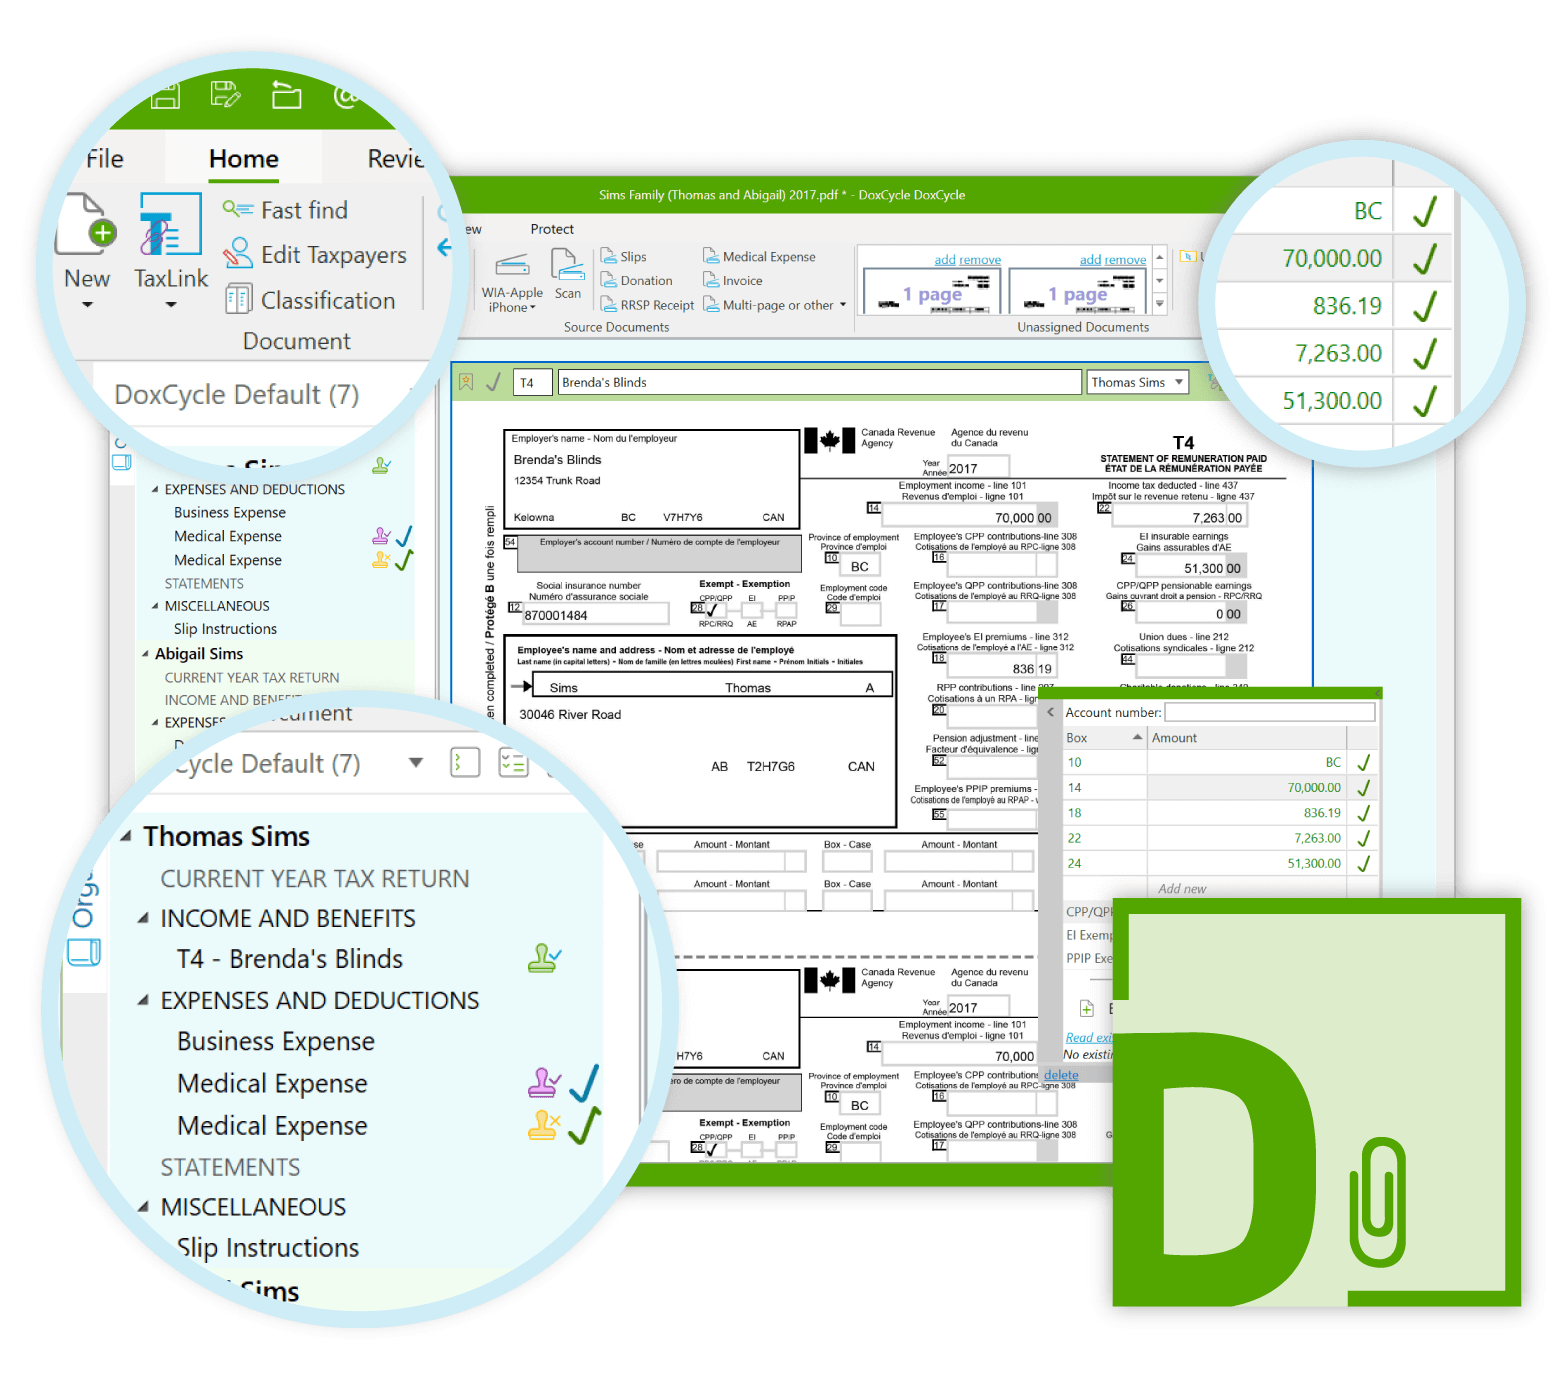
Task: Collapse the side panel with the left chevron
Action: (x=1050, y=713)
